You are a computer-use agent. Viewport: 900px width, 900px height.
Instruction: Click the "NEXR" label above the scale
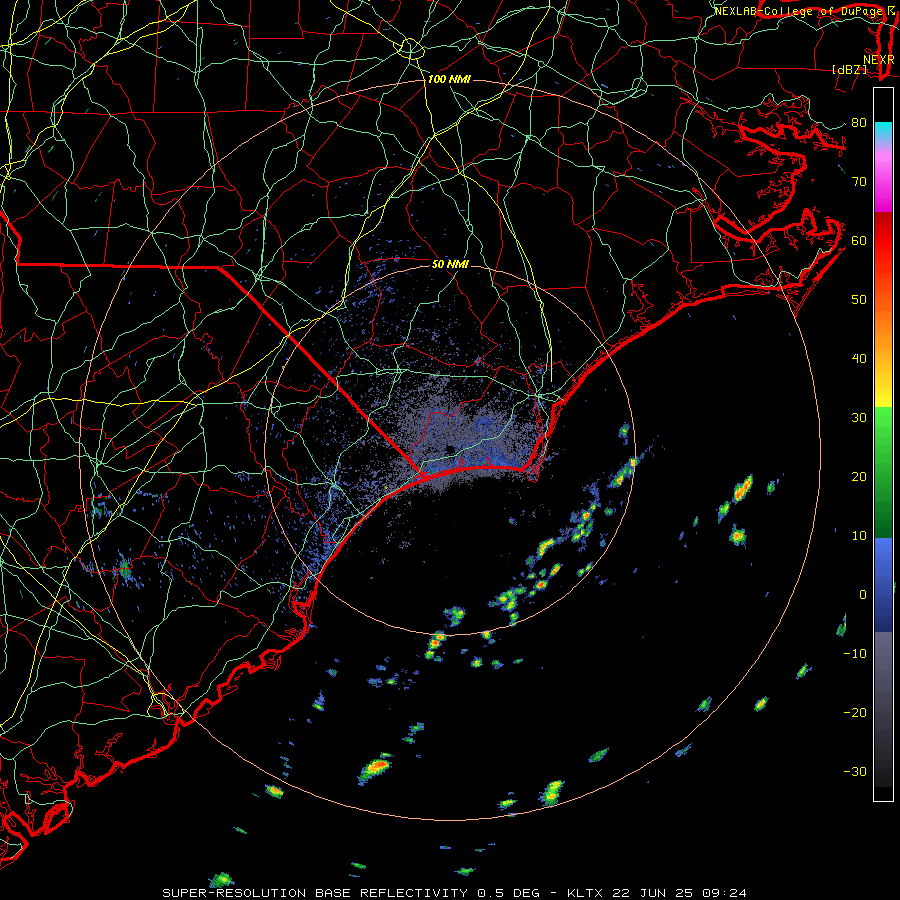[878, 59]
